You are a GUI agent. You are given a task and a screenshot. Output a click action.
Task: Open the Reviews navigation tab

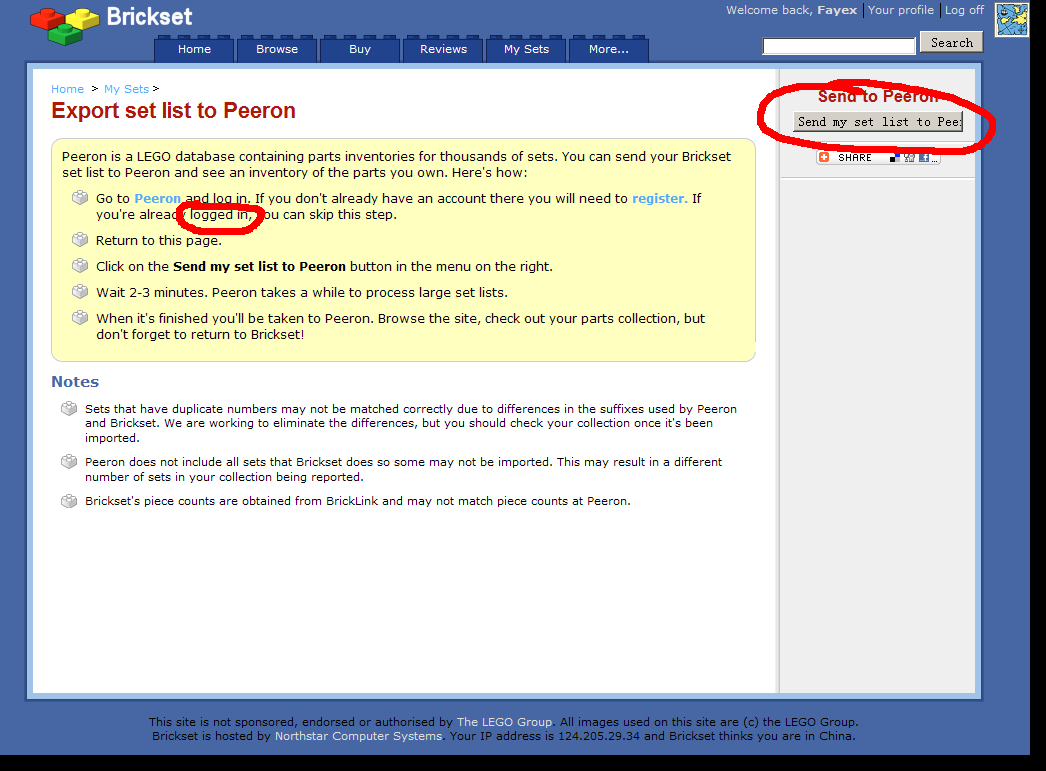tap(443, 49)
